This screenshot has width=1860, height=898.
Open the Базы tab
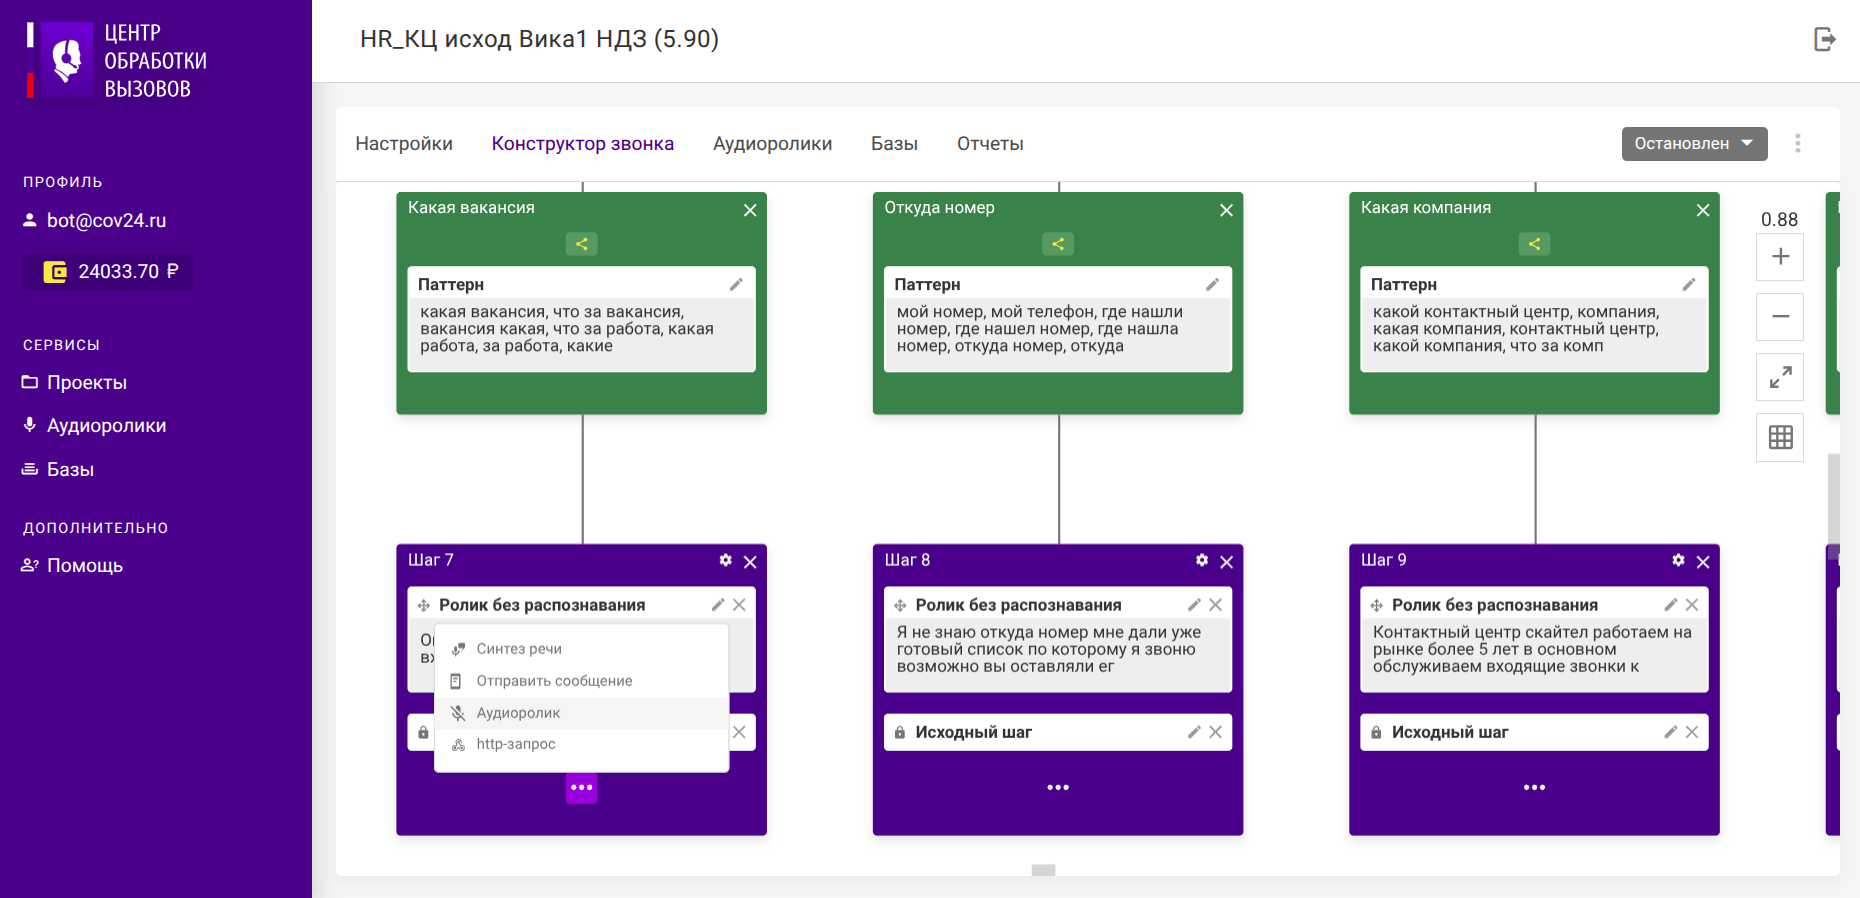894,143
